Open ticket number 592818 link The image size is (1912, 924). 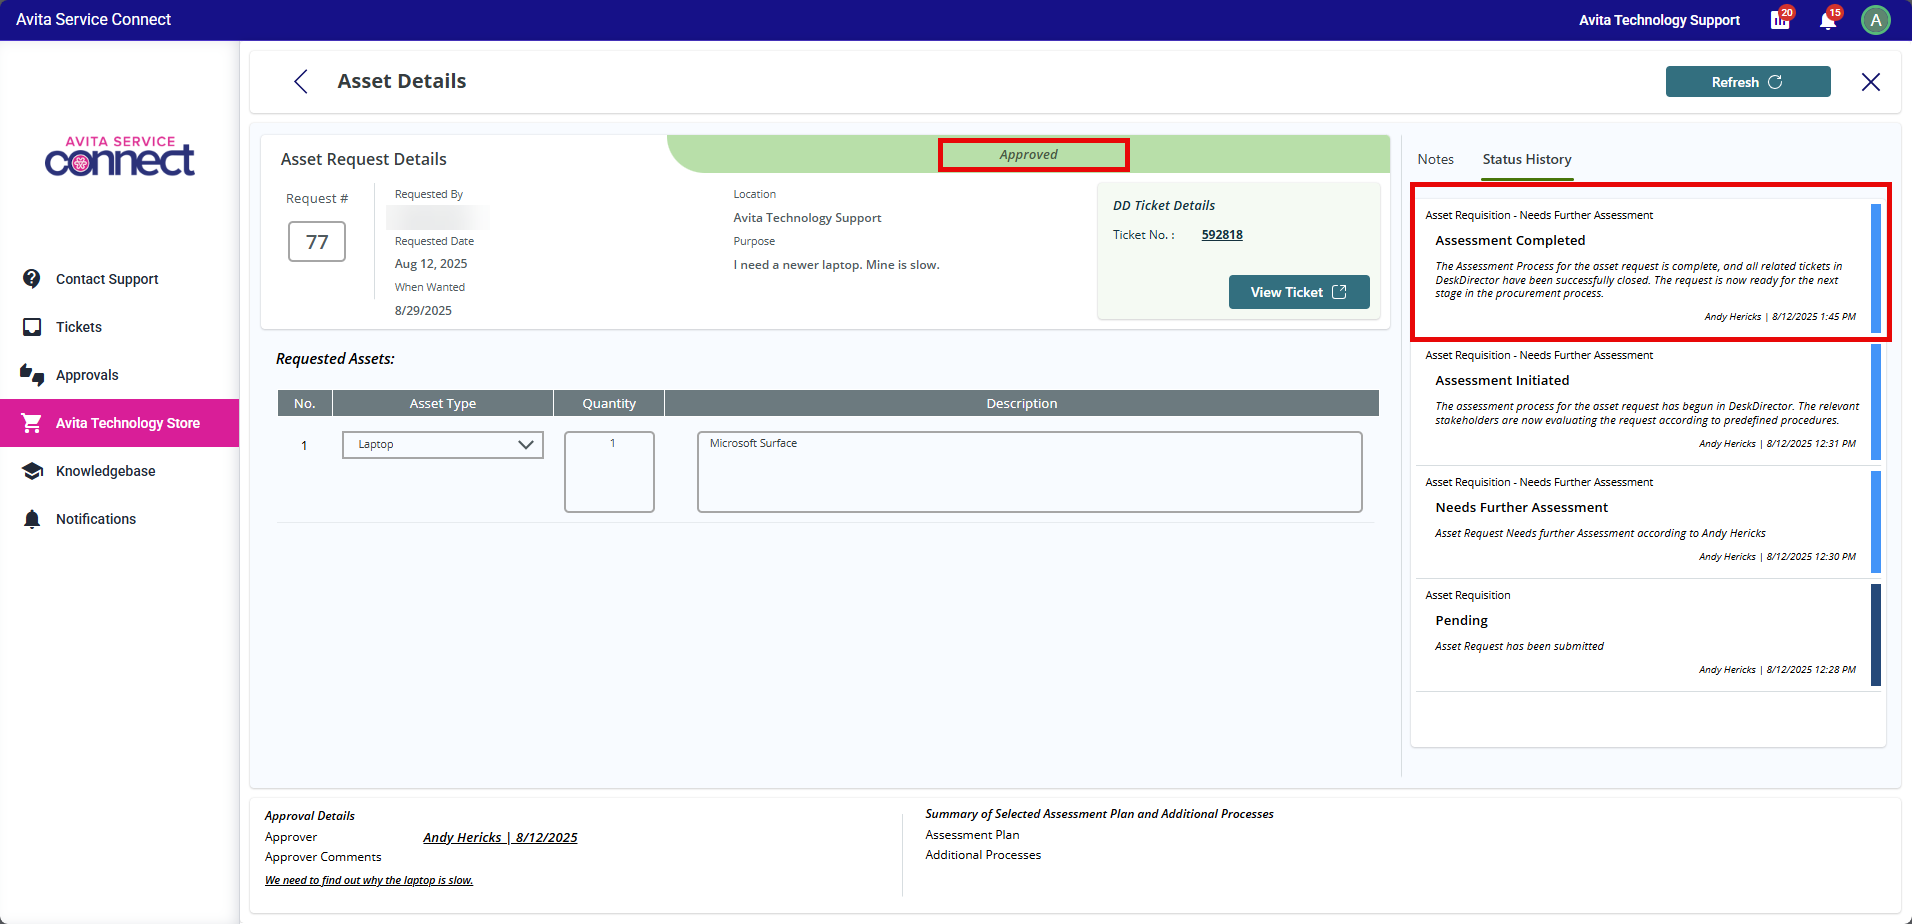coord(1222,235)
